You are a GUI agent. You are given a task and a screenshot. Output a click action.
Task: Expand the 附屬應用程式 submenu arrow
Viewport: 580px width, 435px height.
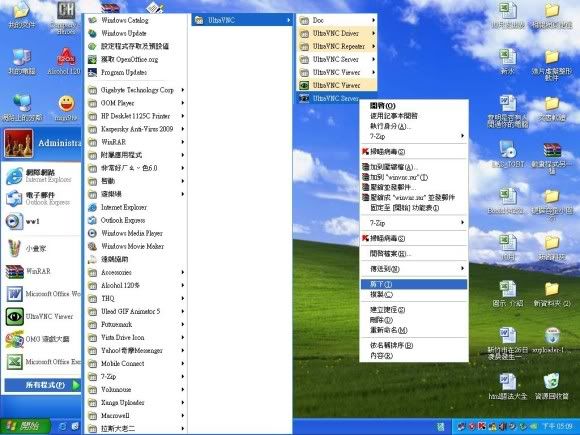(x=183, y=155)
